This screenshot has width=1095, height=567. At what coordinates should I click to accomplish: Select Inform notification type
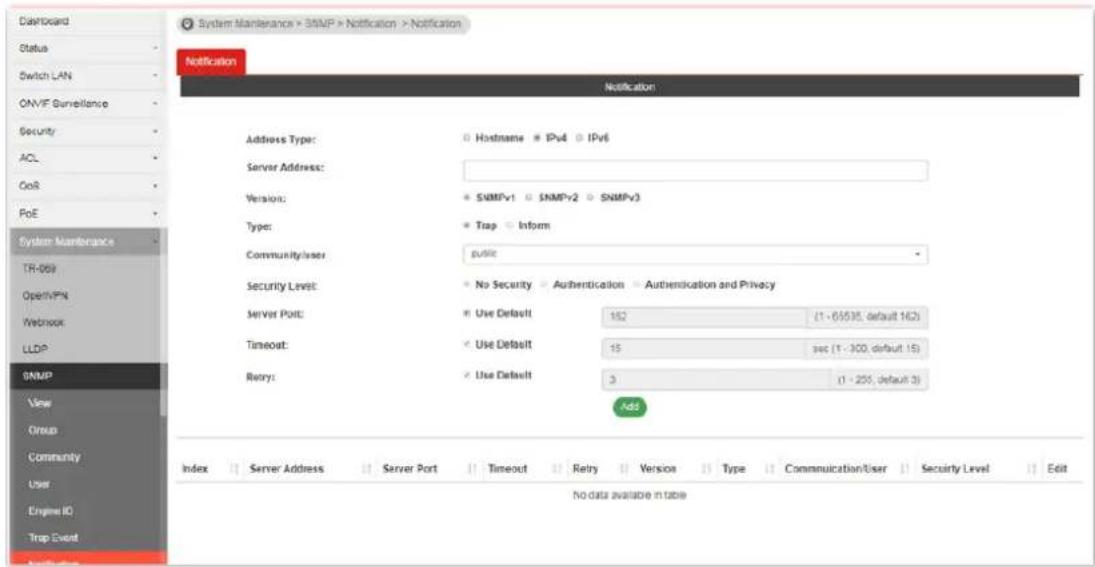pyautogui.click(x=509, y=226)
